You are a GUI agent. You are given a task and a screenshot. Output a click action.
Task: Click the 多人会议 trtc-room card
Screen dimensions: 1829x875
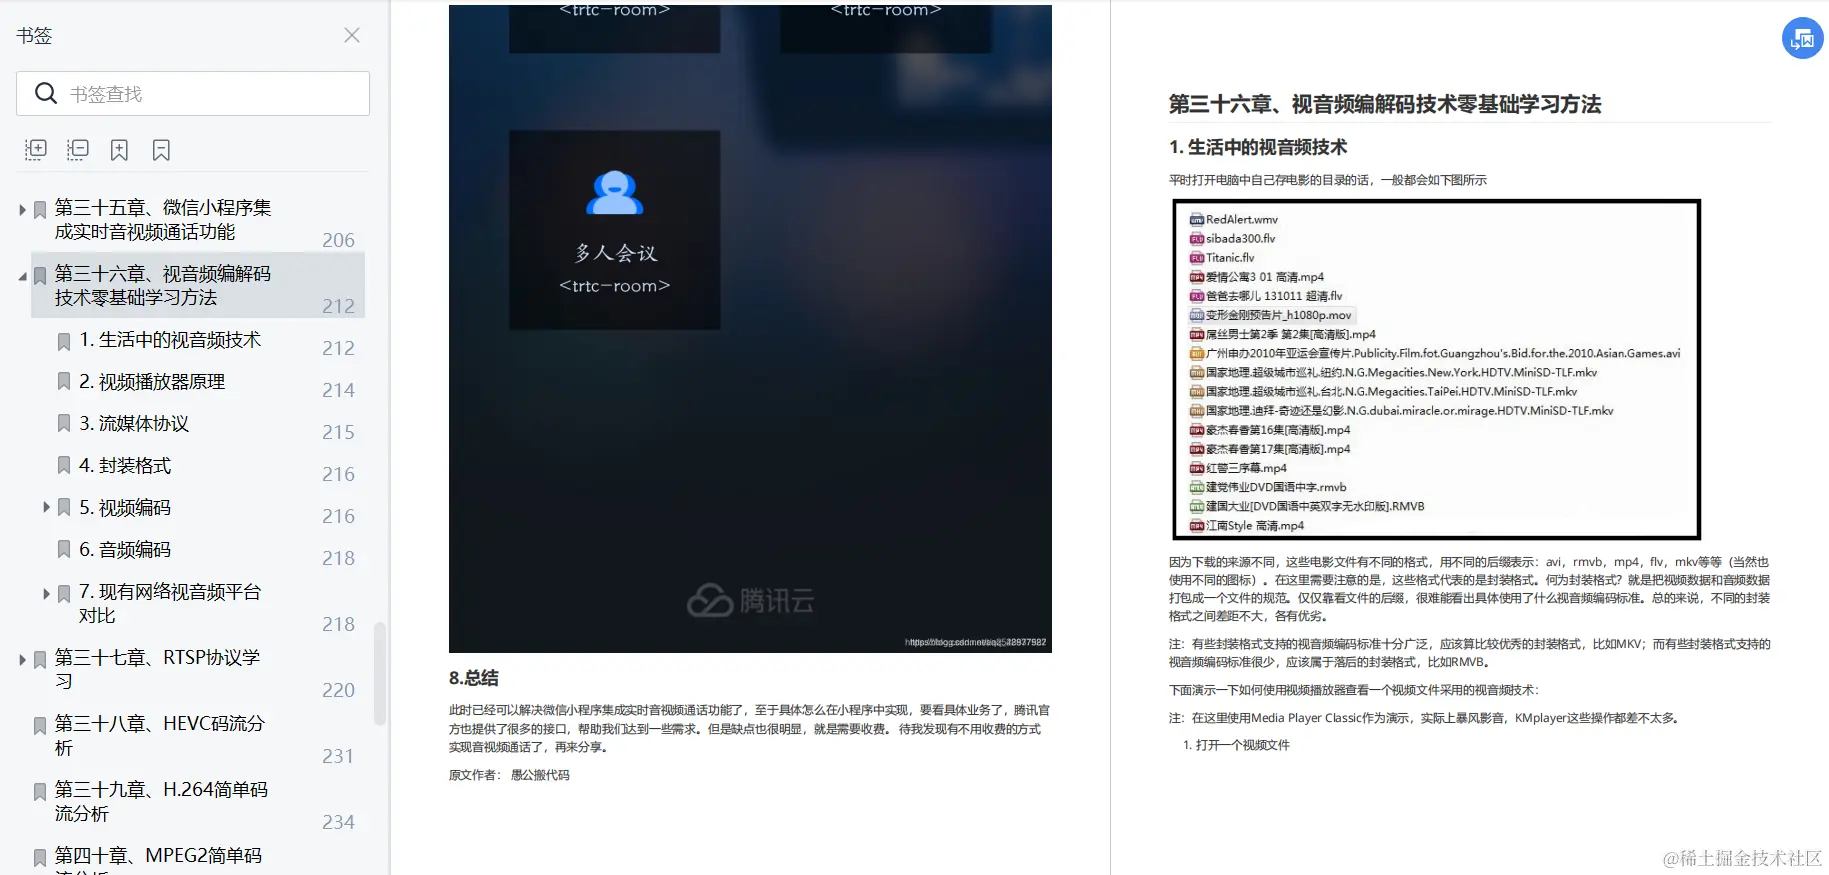pos(614,230)
